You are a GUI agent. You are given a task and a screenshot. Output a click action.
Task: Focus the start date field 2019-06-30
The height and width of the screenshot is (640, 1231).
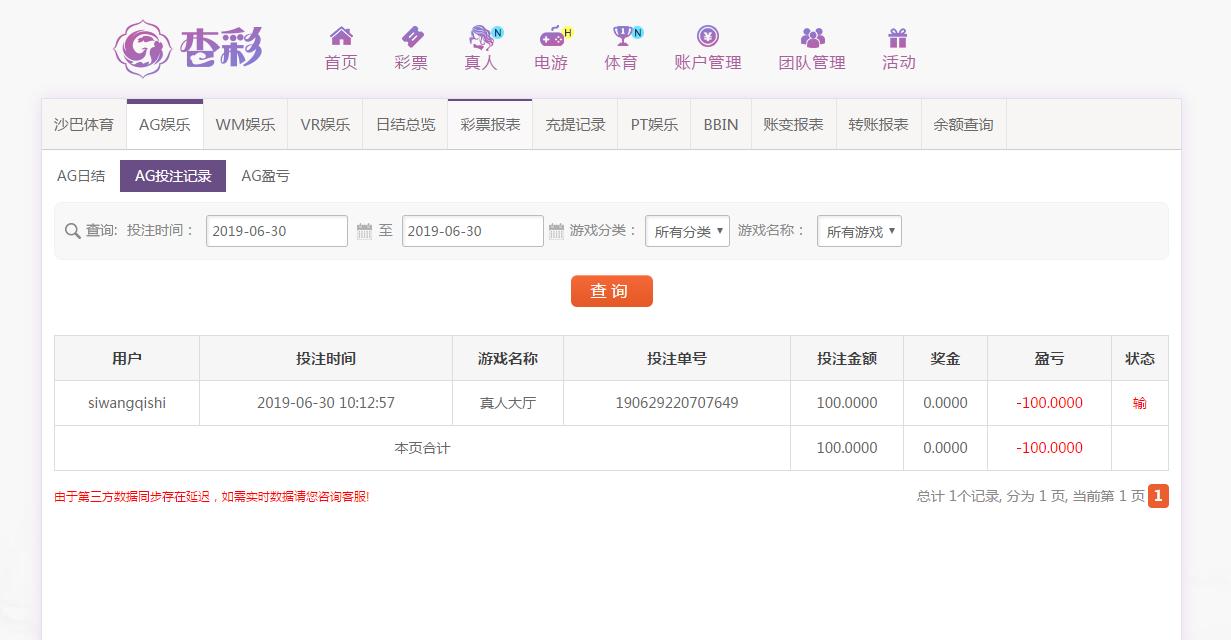pyautogui.click(x=277, y=231)
